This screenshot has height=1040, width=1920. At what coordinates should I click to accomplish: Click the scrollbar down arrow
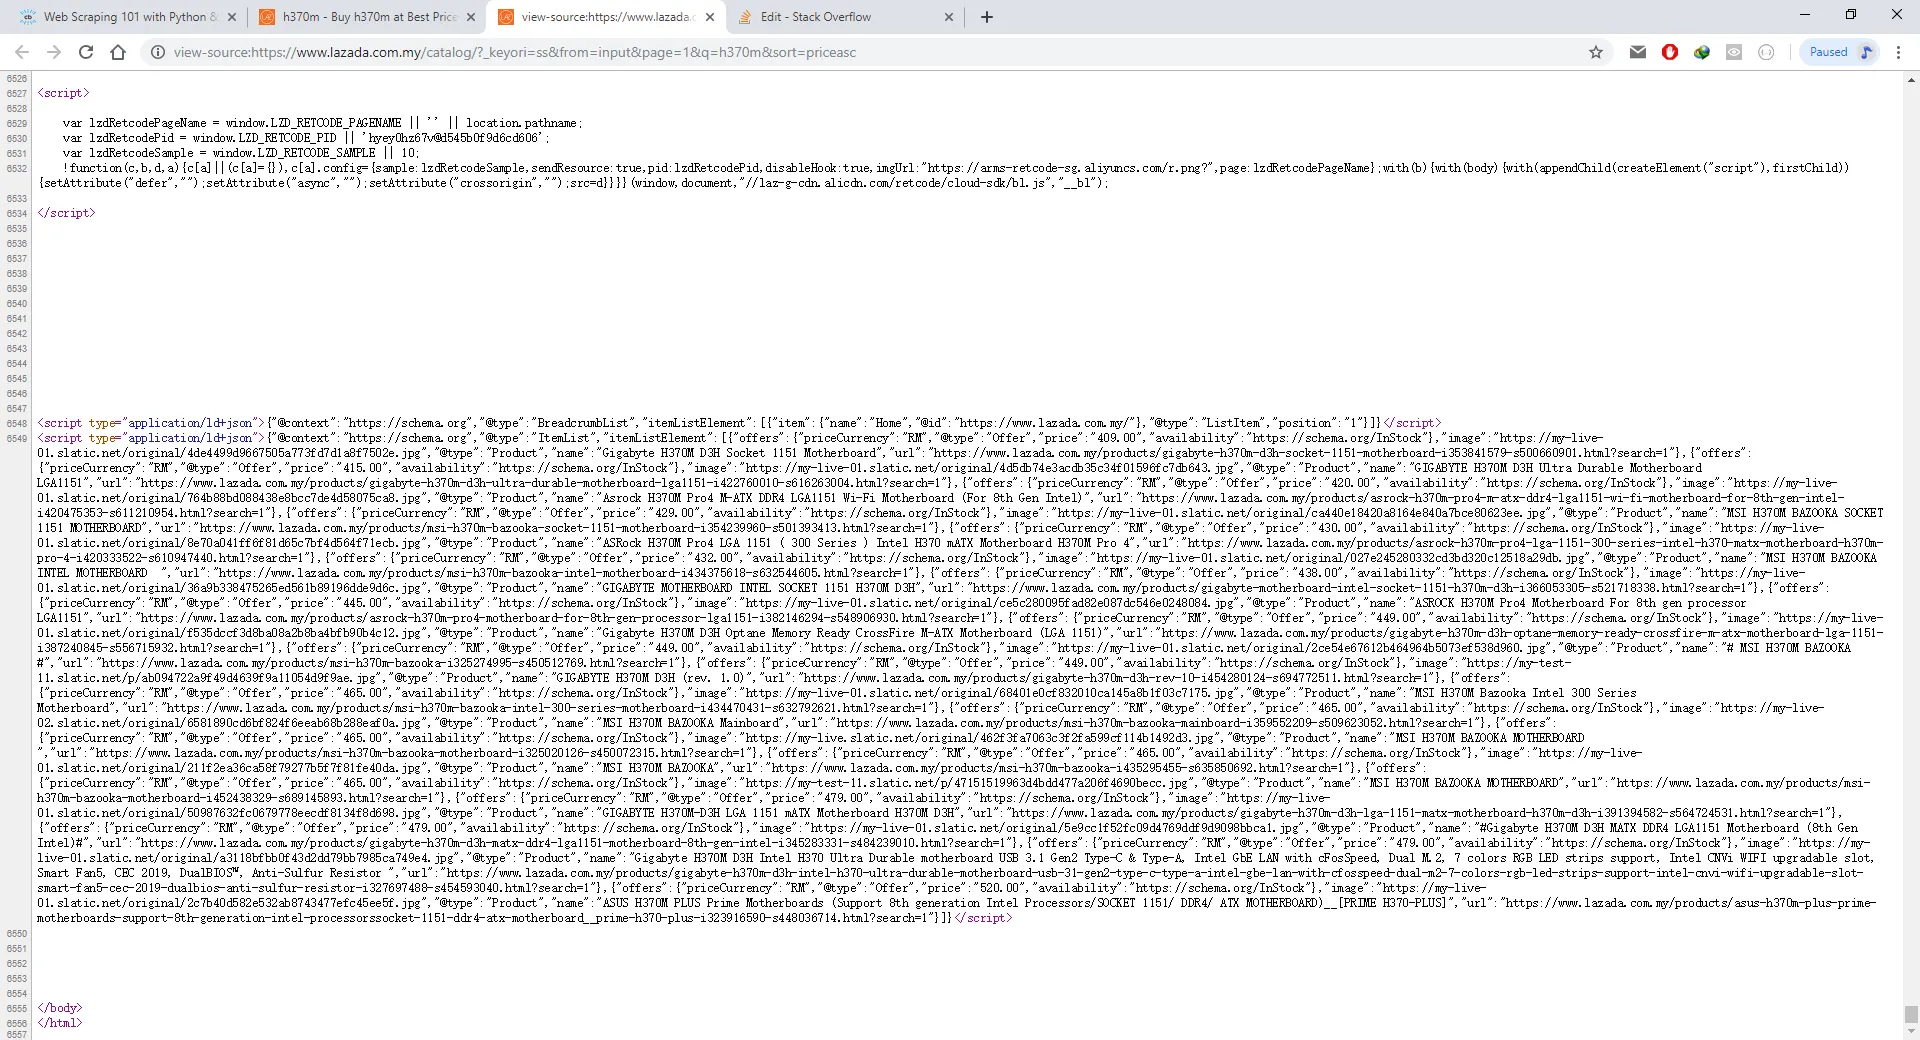pyautogui.click(x=1911, y=1032)
